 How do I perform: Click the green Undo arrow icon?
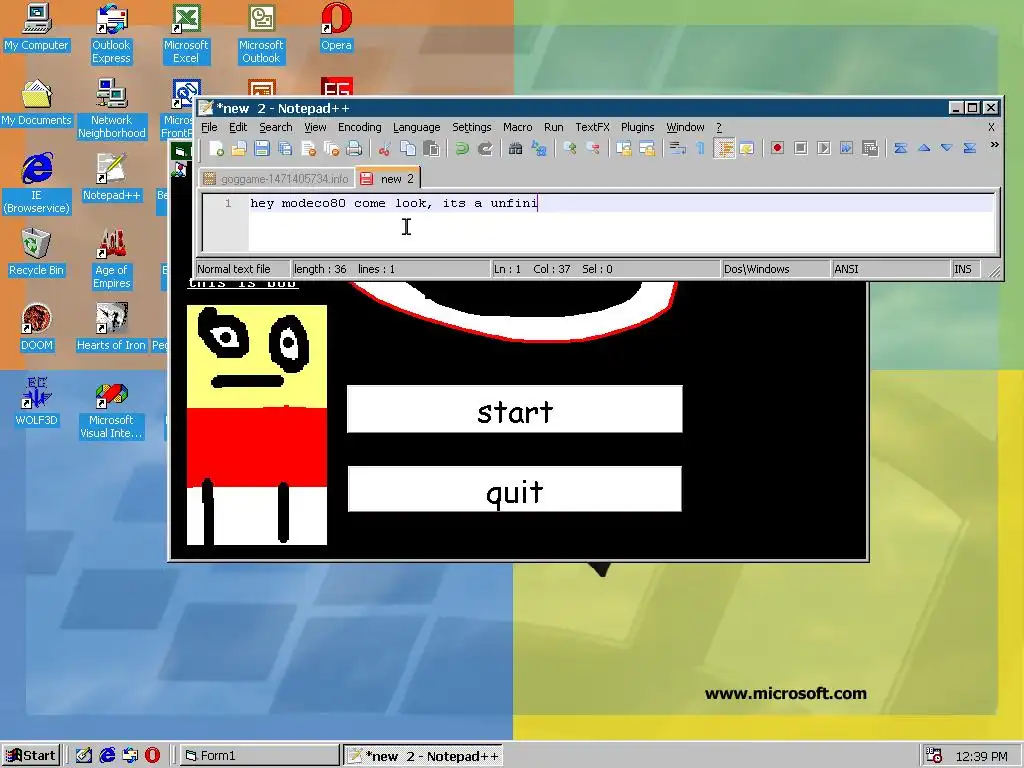pos(462,148)
